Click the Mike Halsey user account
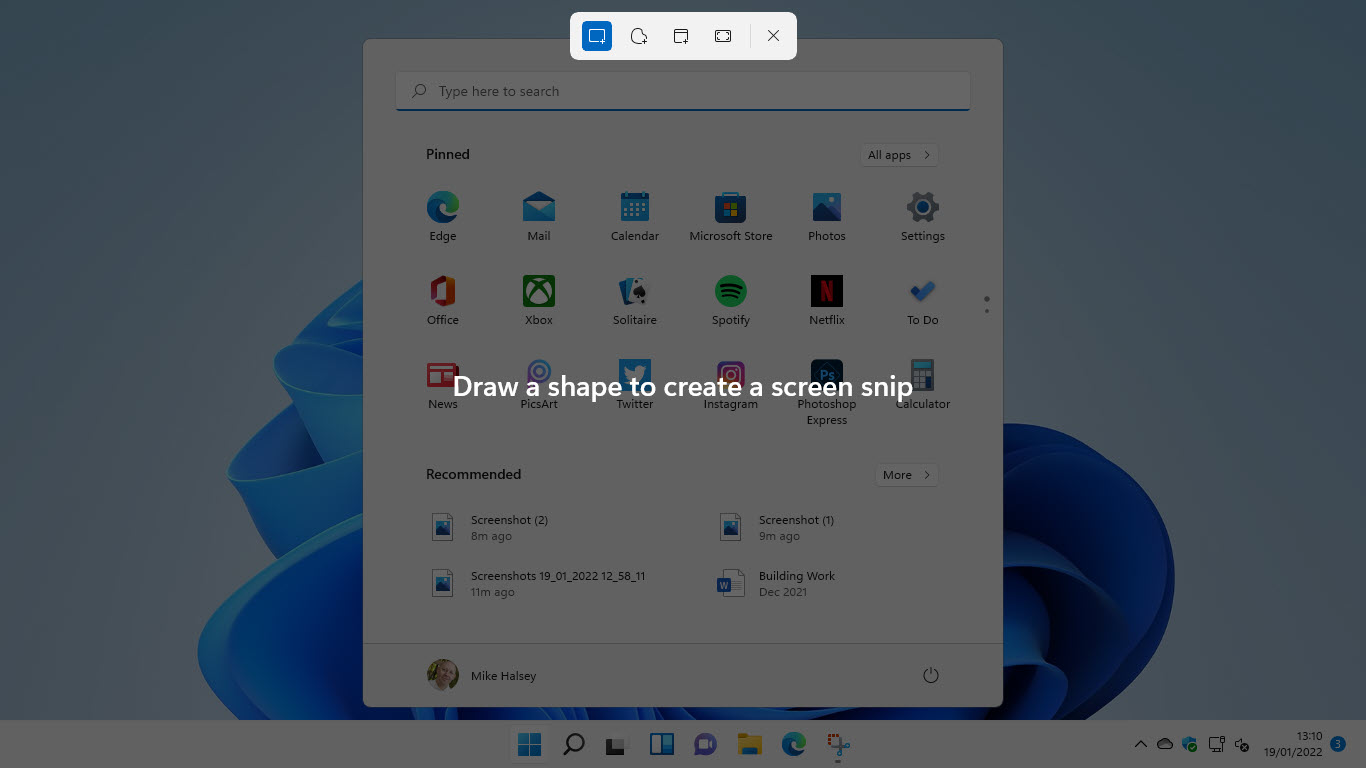Viewport: 1366px width, 768px height. click(x=482, y=676)
